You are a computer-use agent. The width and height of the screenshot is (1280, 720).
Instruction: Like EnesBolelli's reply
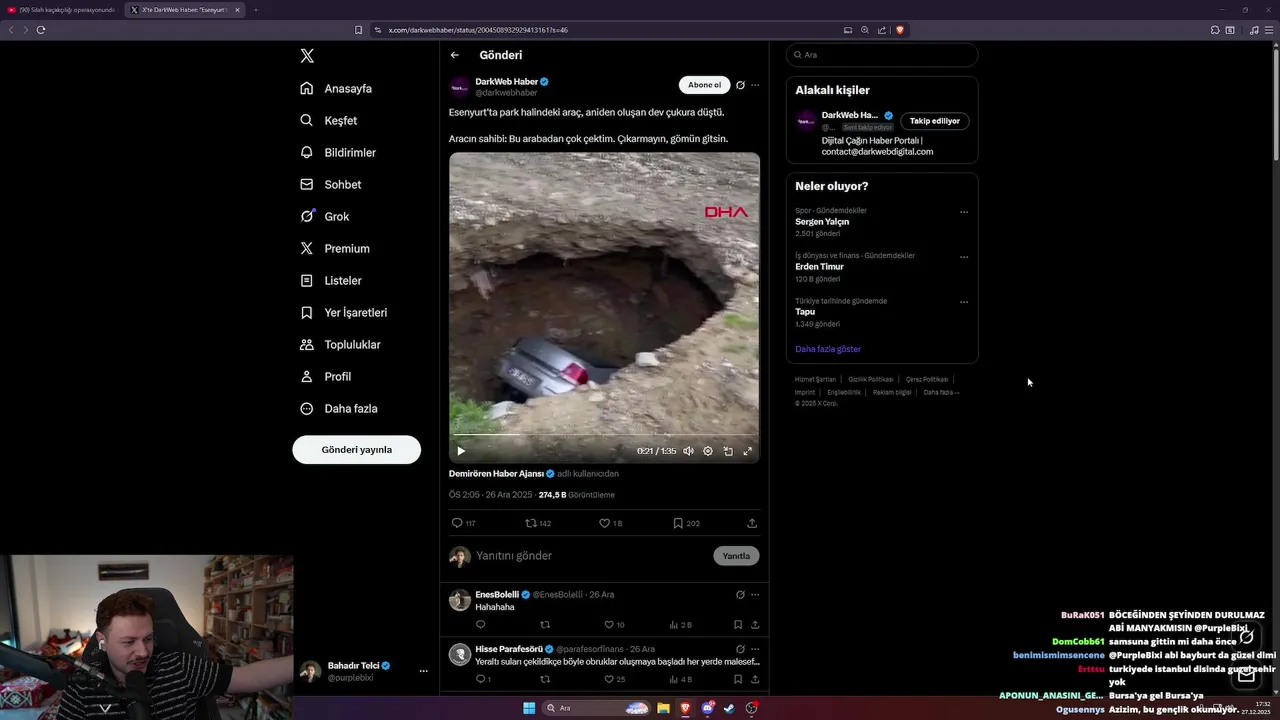tap(614, 625)
